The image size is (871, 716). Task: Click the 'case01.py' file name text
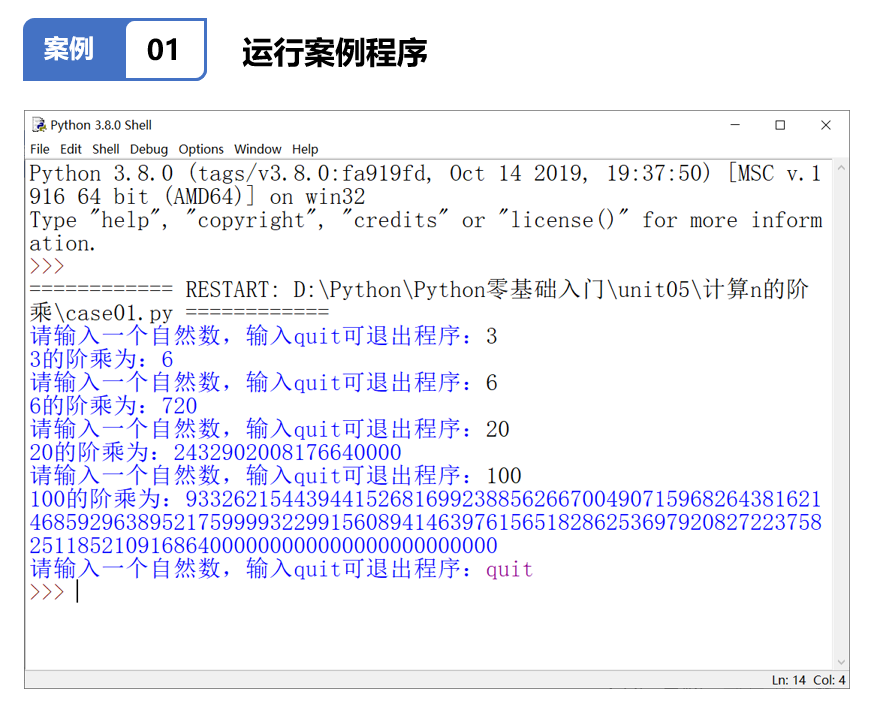click(119, 314)
